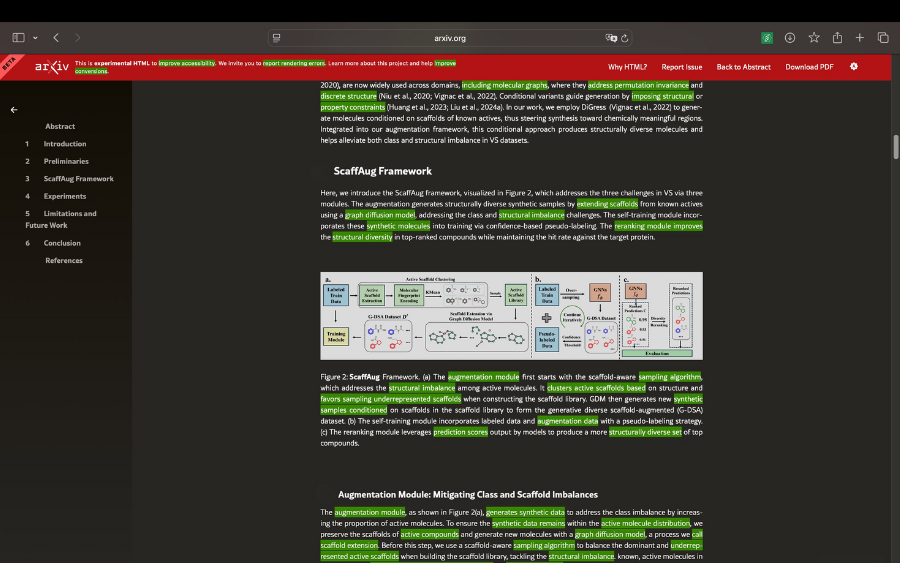Click the arXiv logo in the red banner

pos(52,67)
